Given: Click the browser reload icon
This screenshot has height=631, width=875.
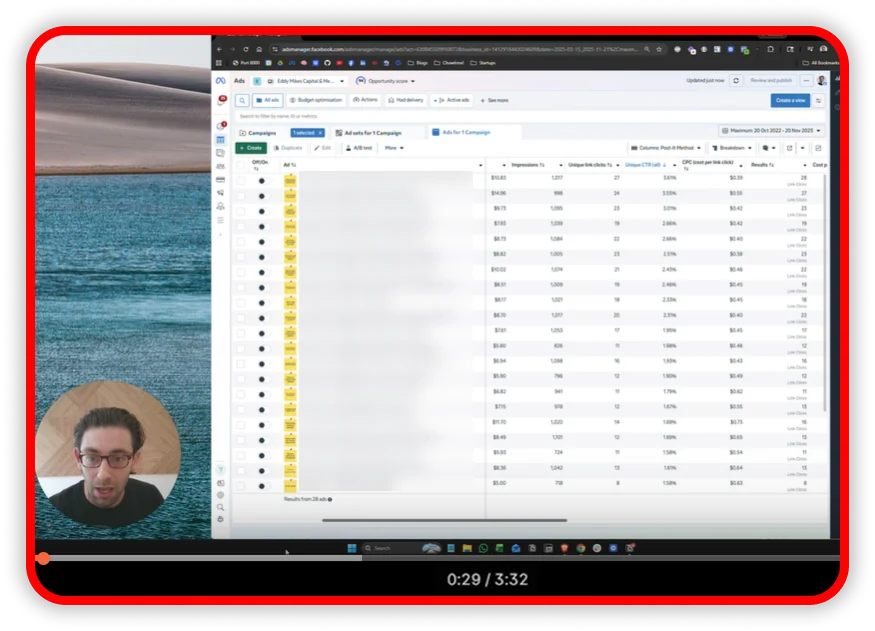Looking at the screenshot, I should (246, 48).
